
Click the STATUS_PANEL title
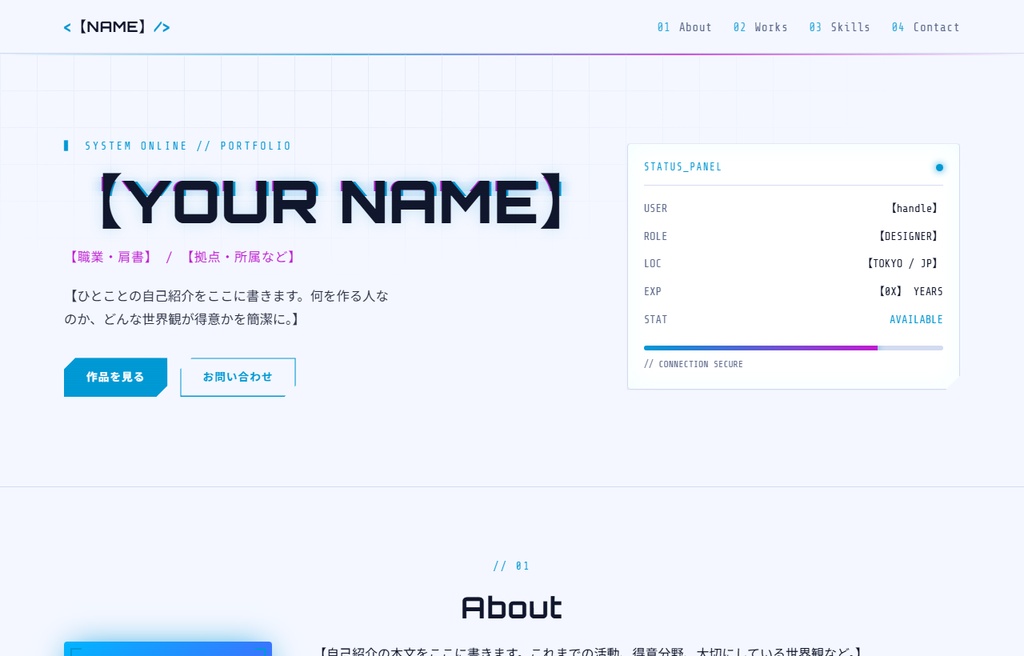(x=682, y=167)
